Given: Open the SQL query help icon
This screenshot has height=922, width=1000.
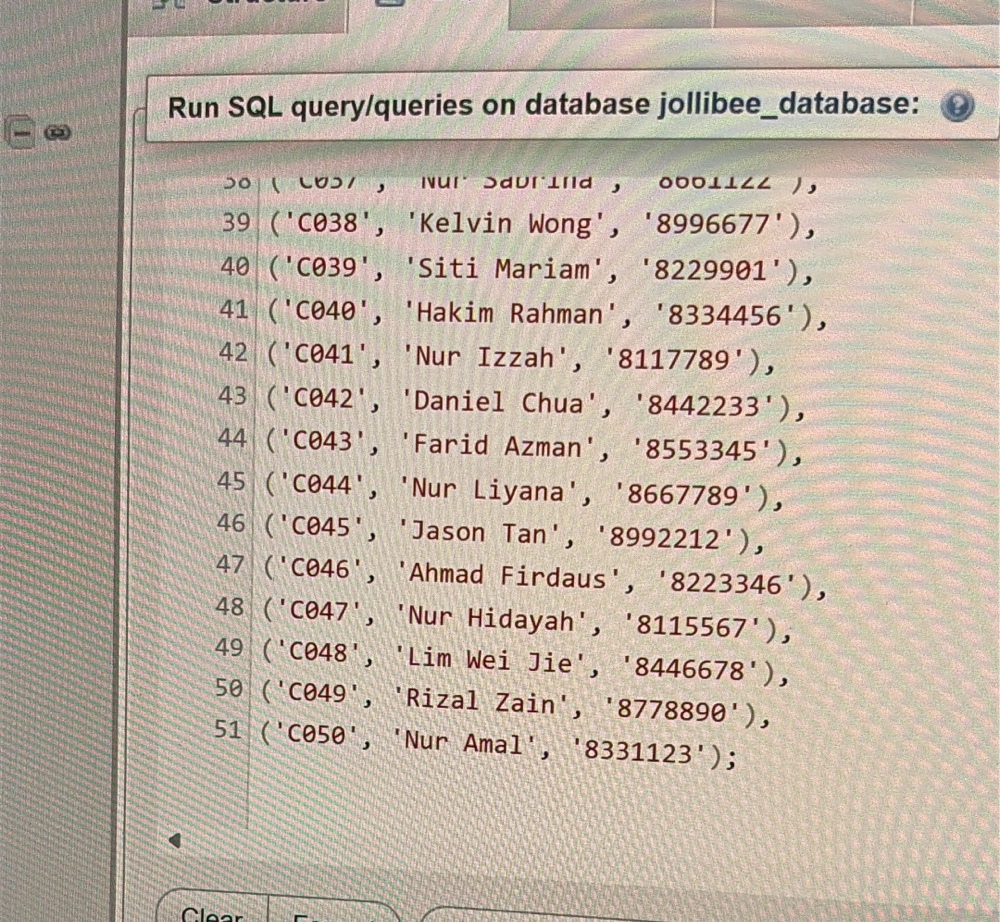Looking at the screenshot, I should tap(957, 106).
